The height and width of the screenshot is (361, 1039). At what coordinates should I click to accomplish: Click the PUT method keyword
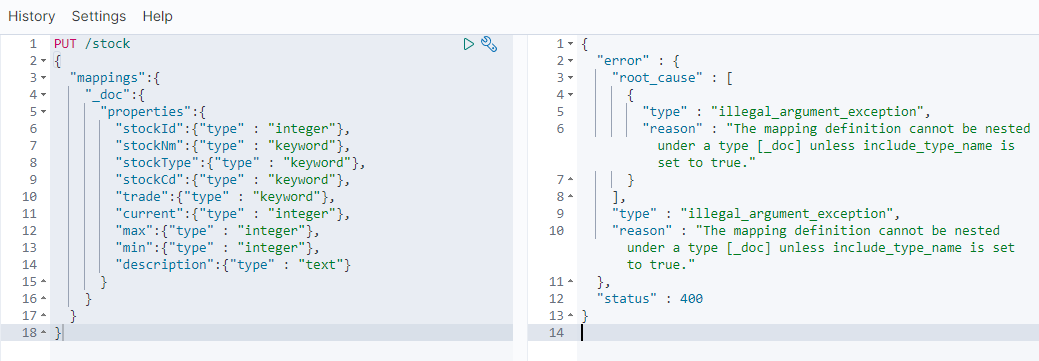[x=65, y=44]
